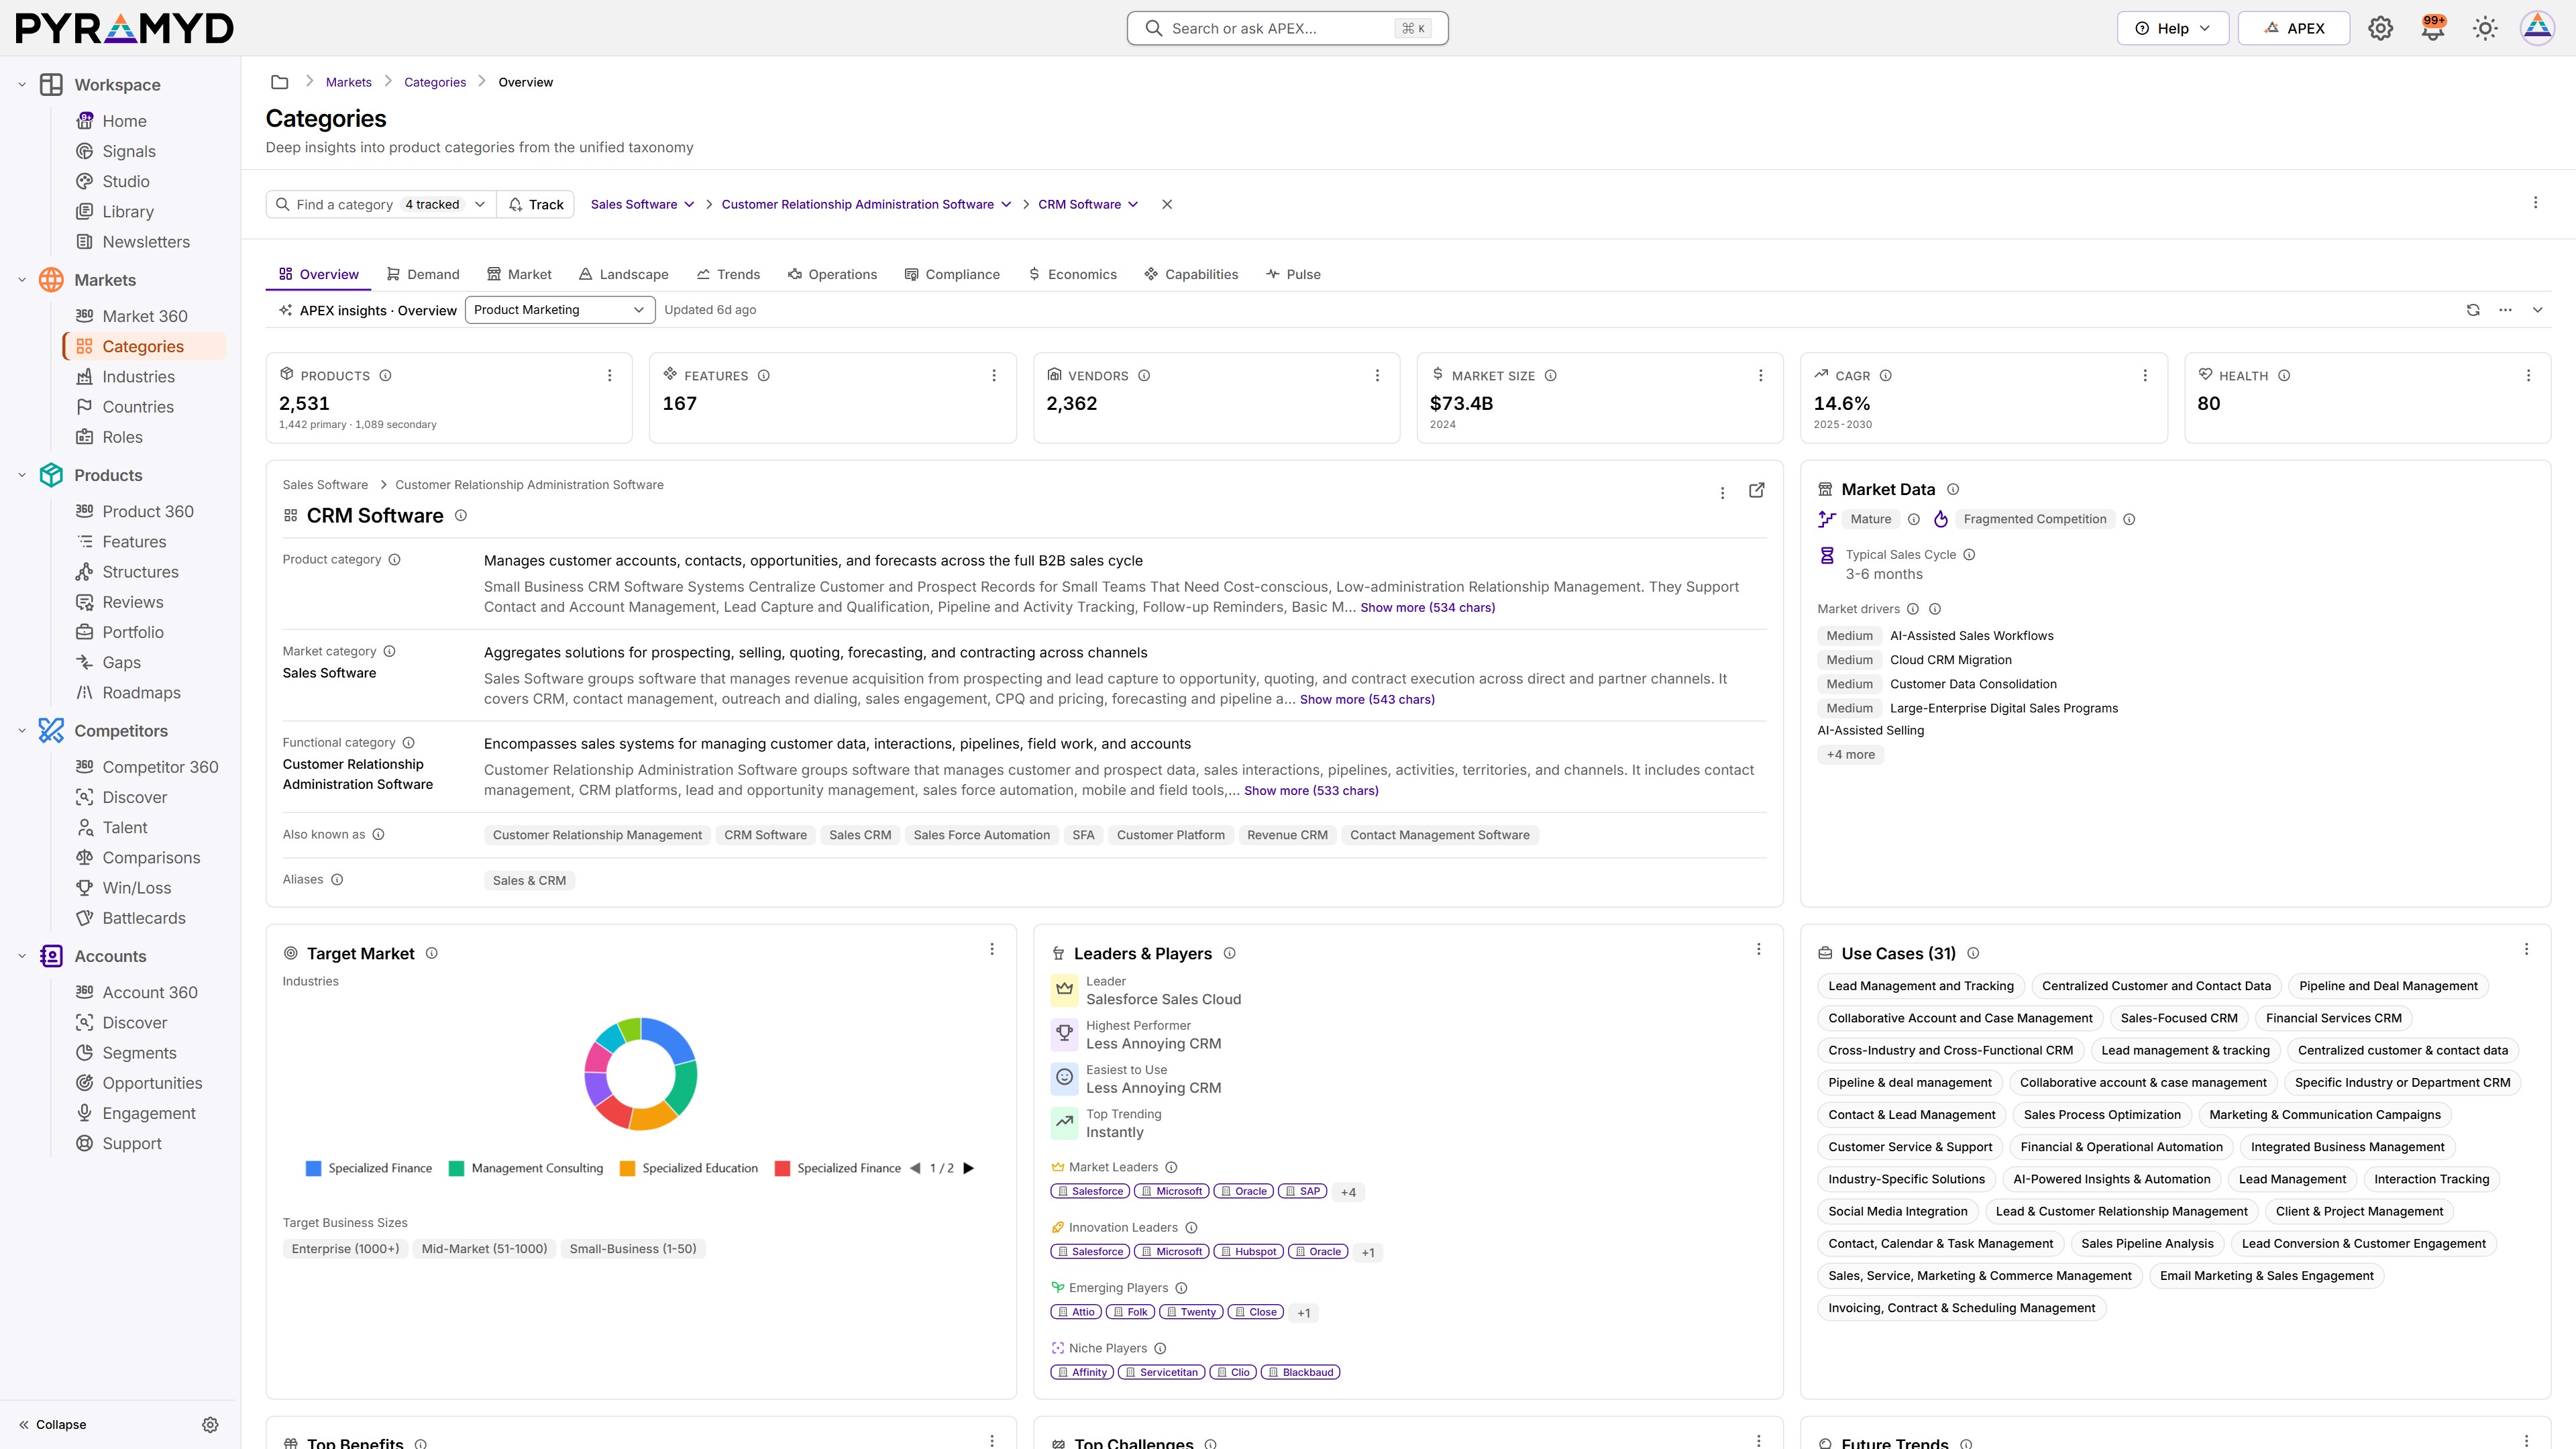Click the APEX button in top bar
Screen dimensions: 2576x1449
(x=2294, y=28)
